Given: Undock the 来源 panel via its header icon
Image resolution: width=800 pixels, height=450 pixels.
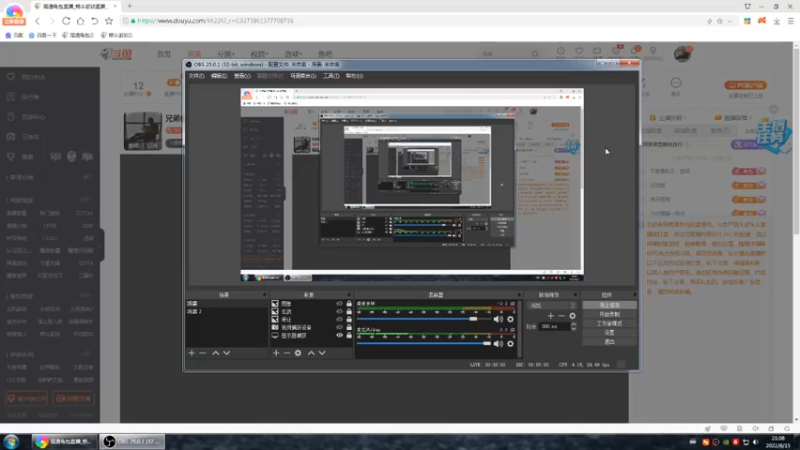Looking at the screenshot, I should (349, 295).
